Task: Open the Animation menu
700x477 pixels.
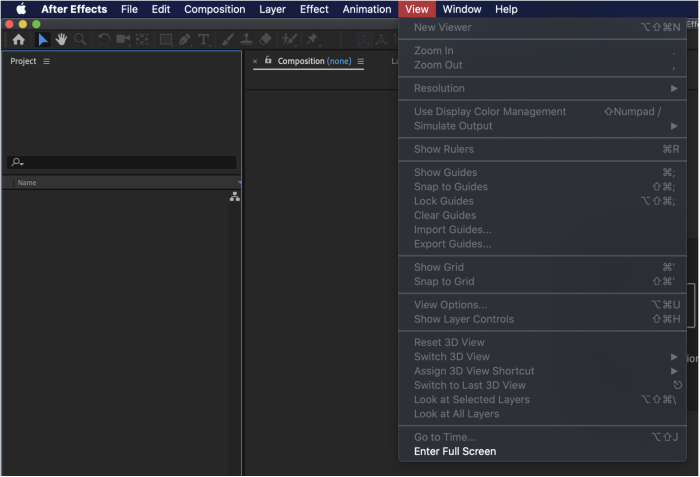Action: (x=367, y=9)
